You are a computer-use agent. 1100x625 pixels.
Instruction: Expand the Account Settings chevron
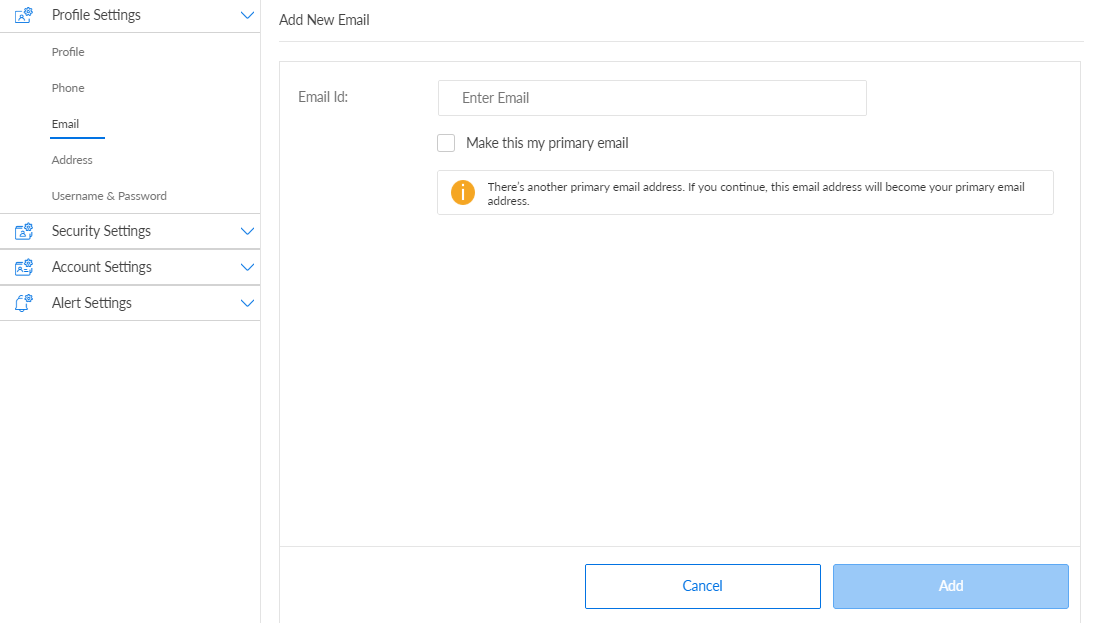click(x=248, y=267)
